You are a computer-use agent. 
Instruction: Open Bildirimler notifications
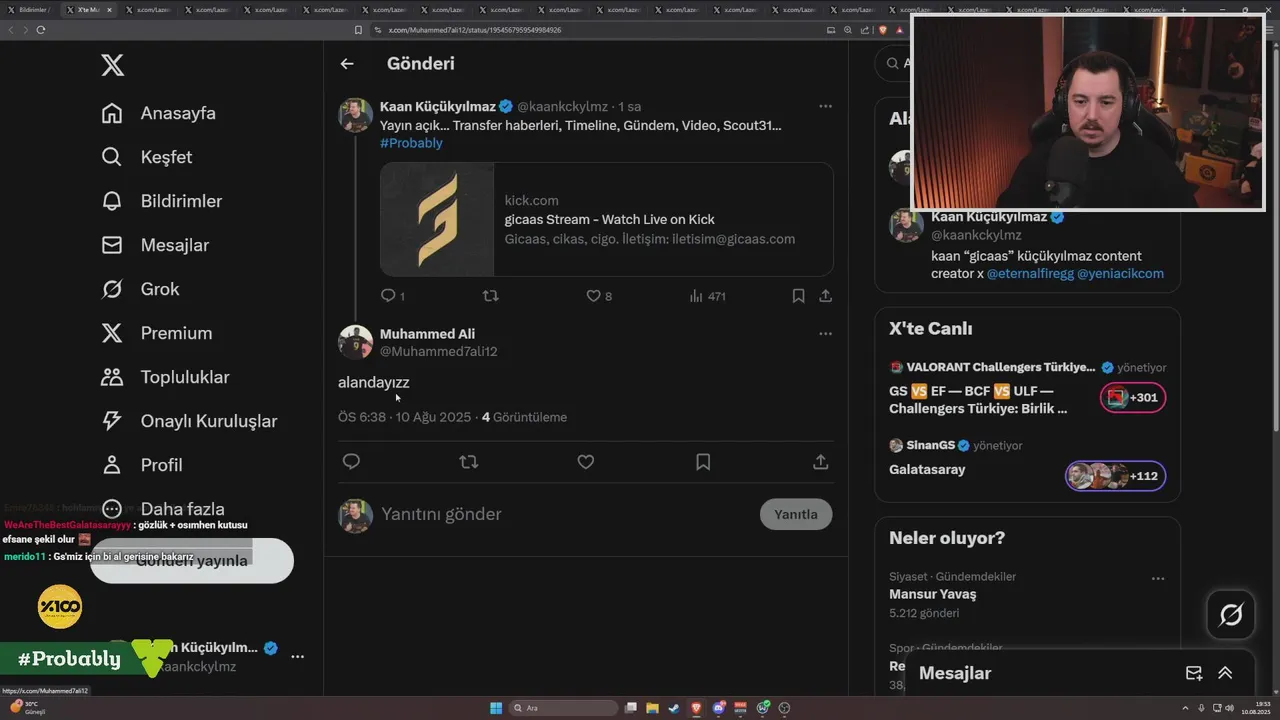[162, 201]
